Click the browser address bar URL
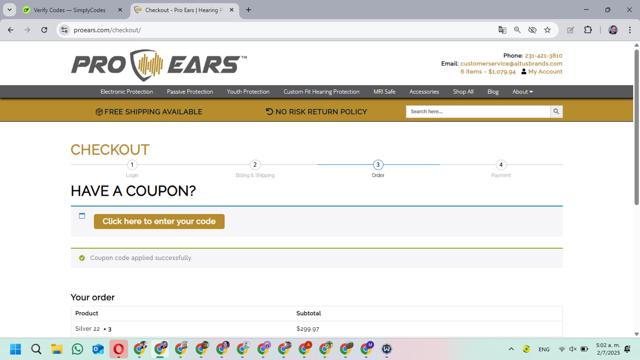 [107, 30]
